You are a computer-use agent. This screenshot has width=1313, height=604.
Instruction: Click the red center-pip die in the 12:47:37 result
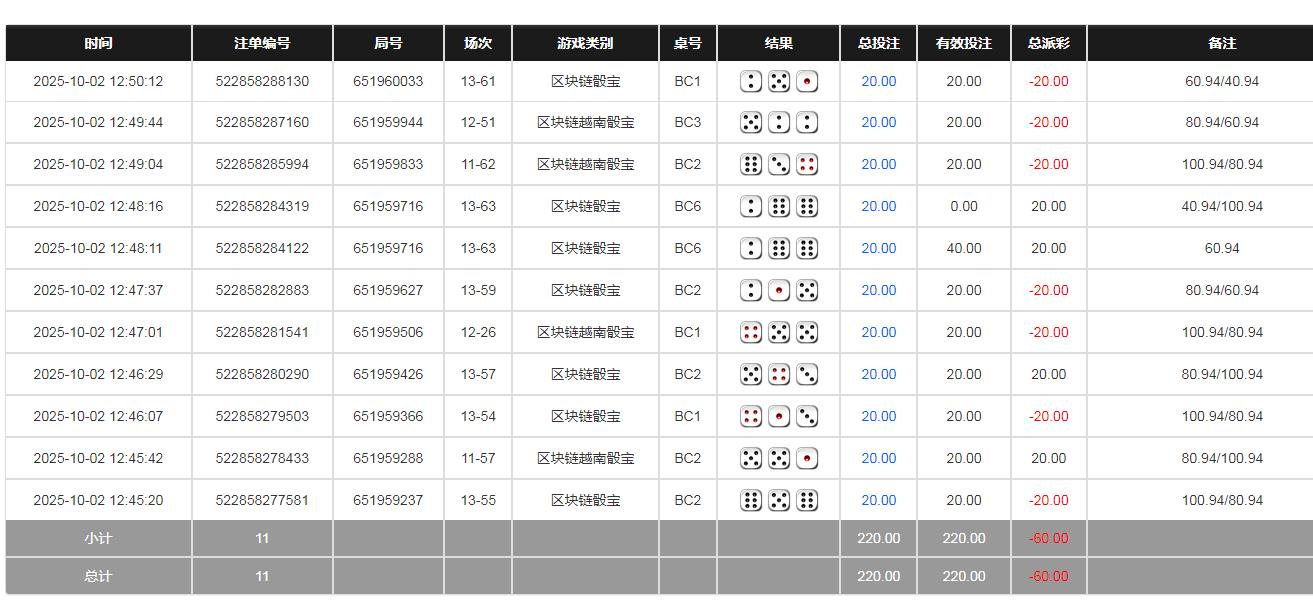coord(779,290)
